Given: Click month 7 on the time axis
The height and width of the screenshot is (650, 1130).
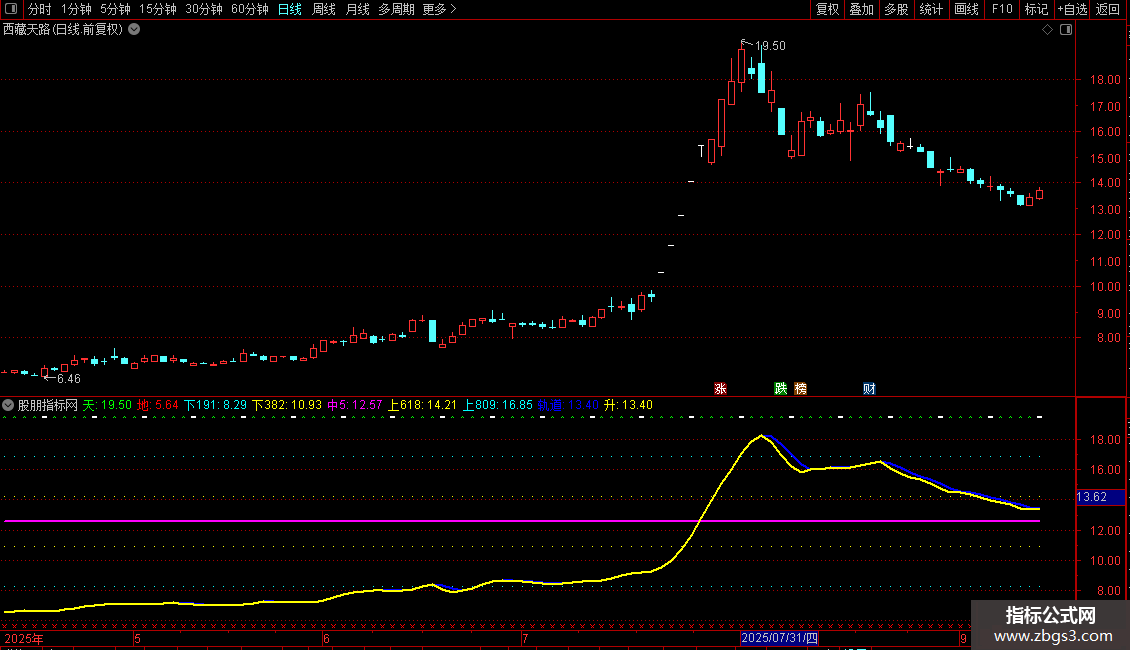Looking at the screenshot, I should point(525,638).
